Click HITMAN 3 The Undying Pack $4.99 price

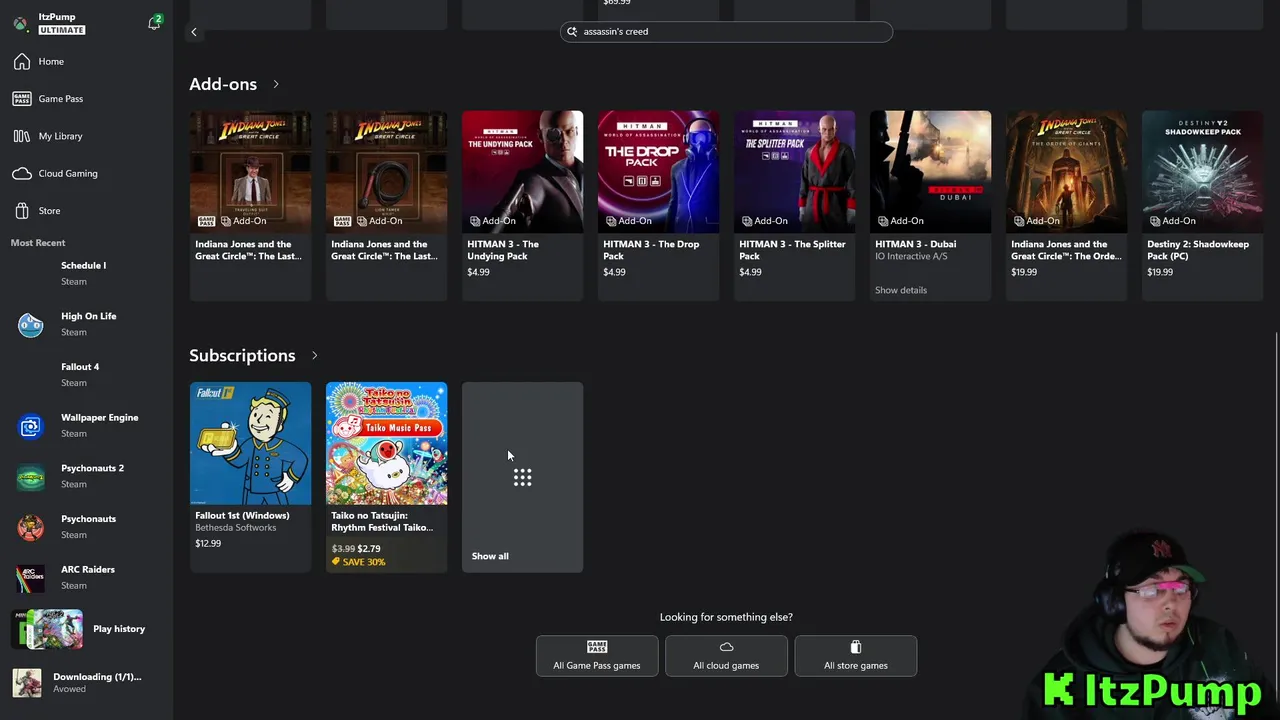[x=478, y=272]
